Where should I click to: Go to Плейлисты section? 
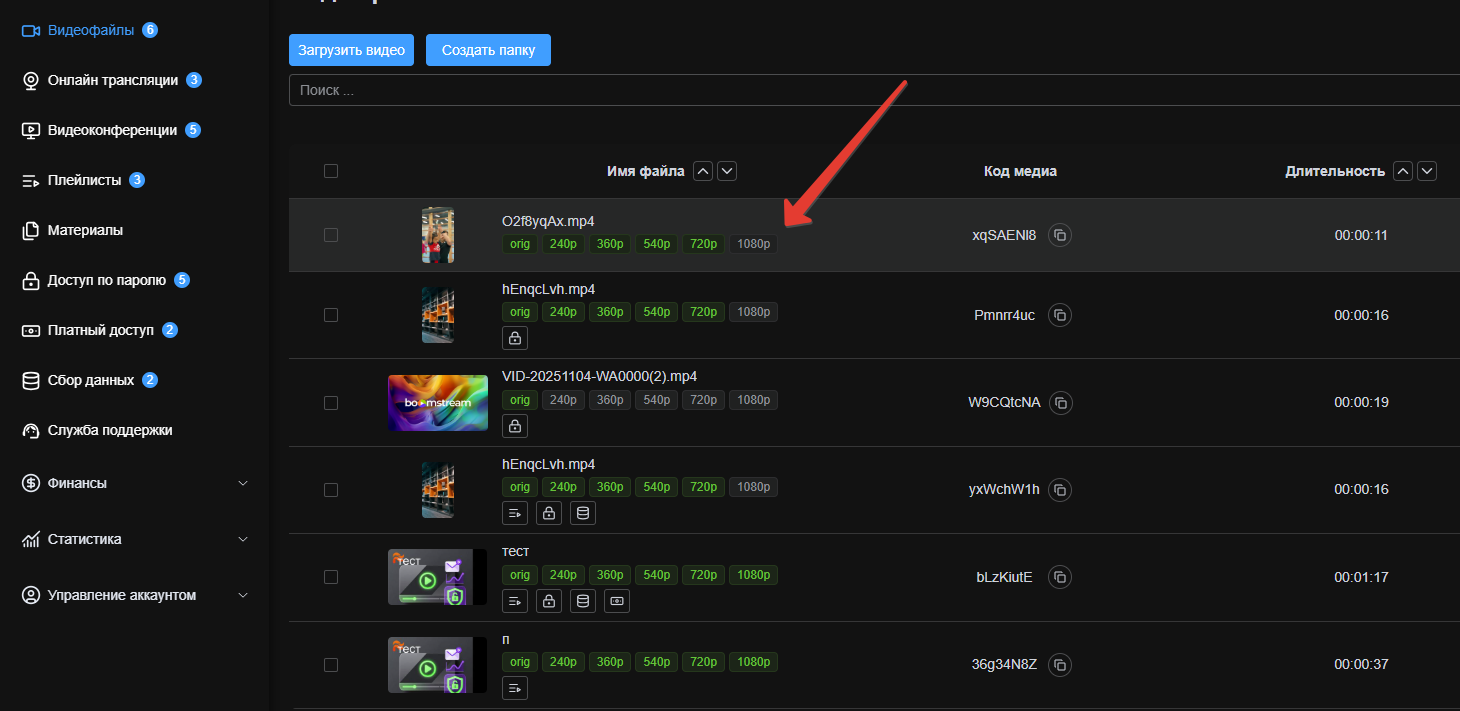coord(84,180)
